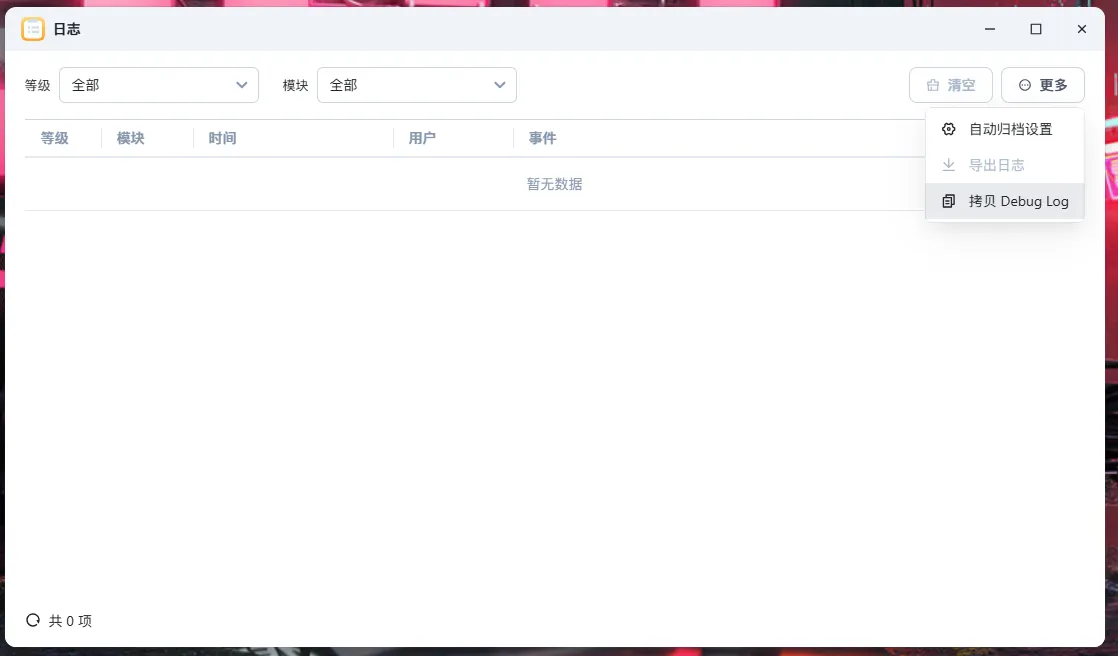Click the download arrow icon for 导出日志
This screenshot has height=656, width=1118.
(949, 165)
